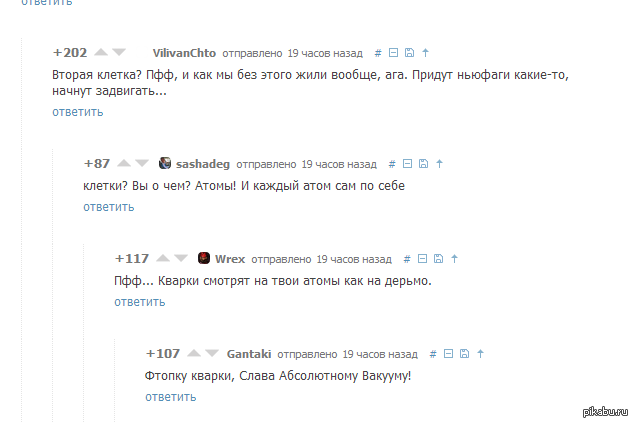The image size is (633, 423).
Task: Collapse VilivanChto's comment thread
Action: point(394,52)
